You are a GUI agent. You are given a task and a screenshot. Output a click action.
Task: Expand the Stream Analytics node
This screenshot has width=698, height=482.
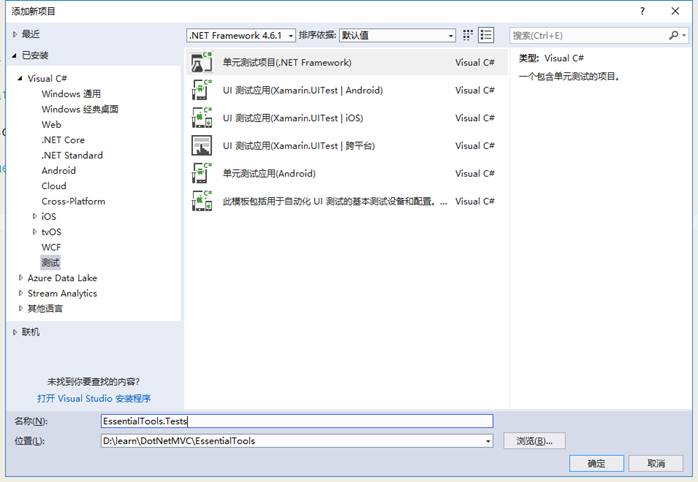pos(20,293)
